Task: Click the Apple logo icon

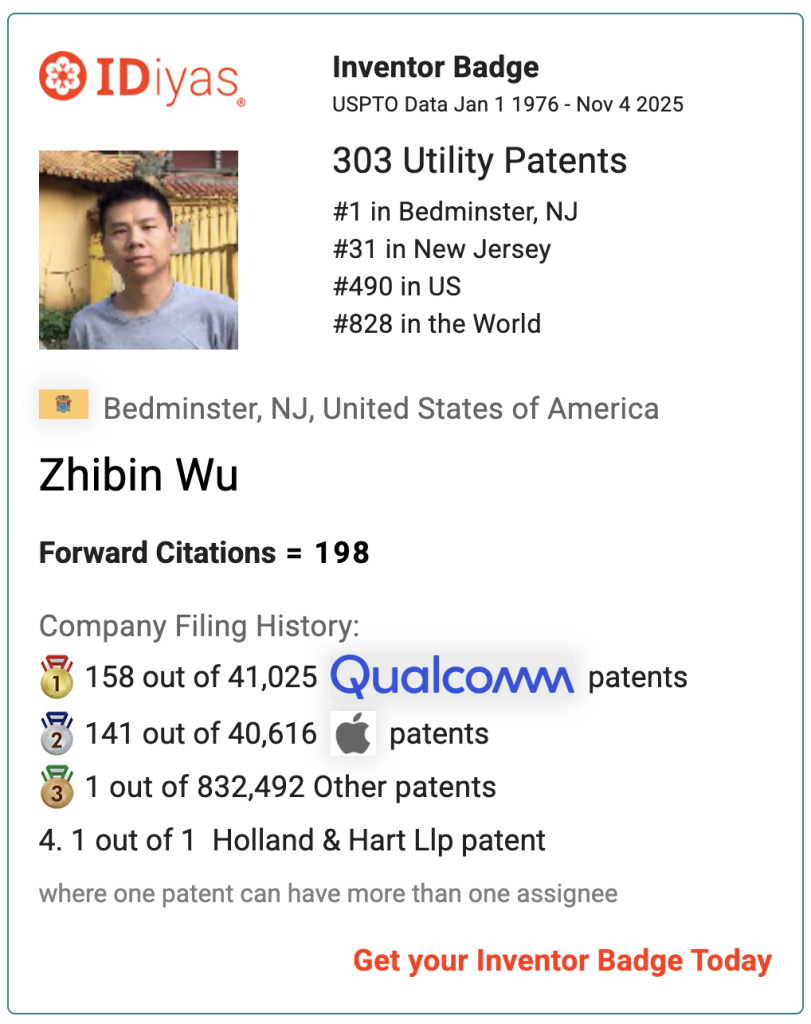Action: click(x=353, y=733)
